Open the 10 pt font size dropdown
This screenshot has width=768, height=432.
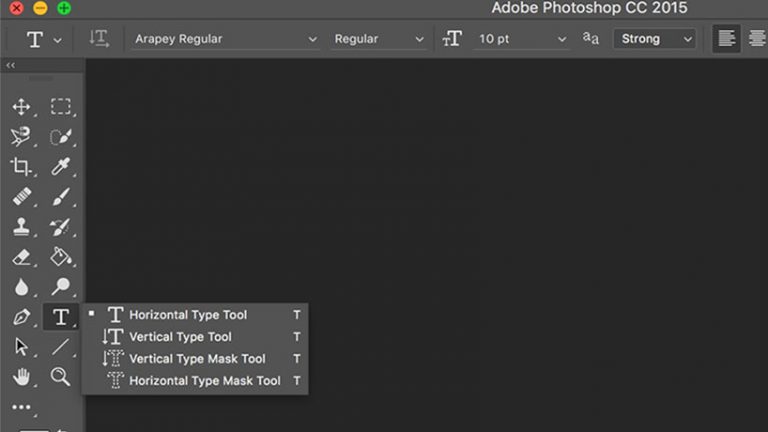521,39
